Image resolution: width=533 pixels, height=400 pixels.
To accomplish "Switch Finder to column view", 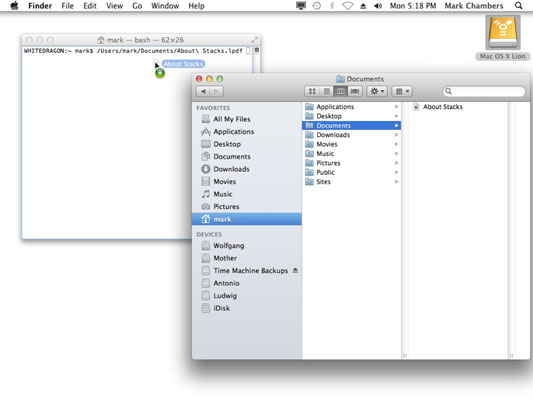I will click(x=341, y=91).
